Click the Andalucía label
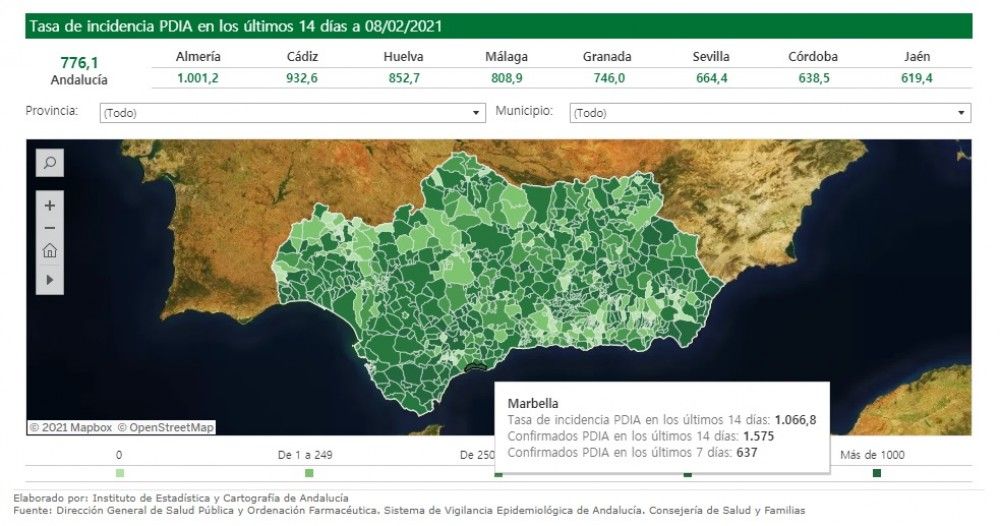This screenshot has width=1000, height=526. click(x=79, y=80)
